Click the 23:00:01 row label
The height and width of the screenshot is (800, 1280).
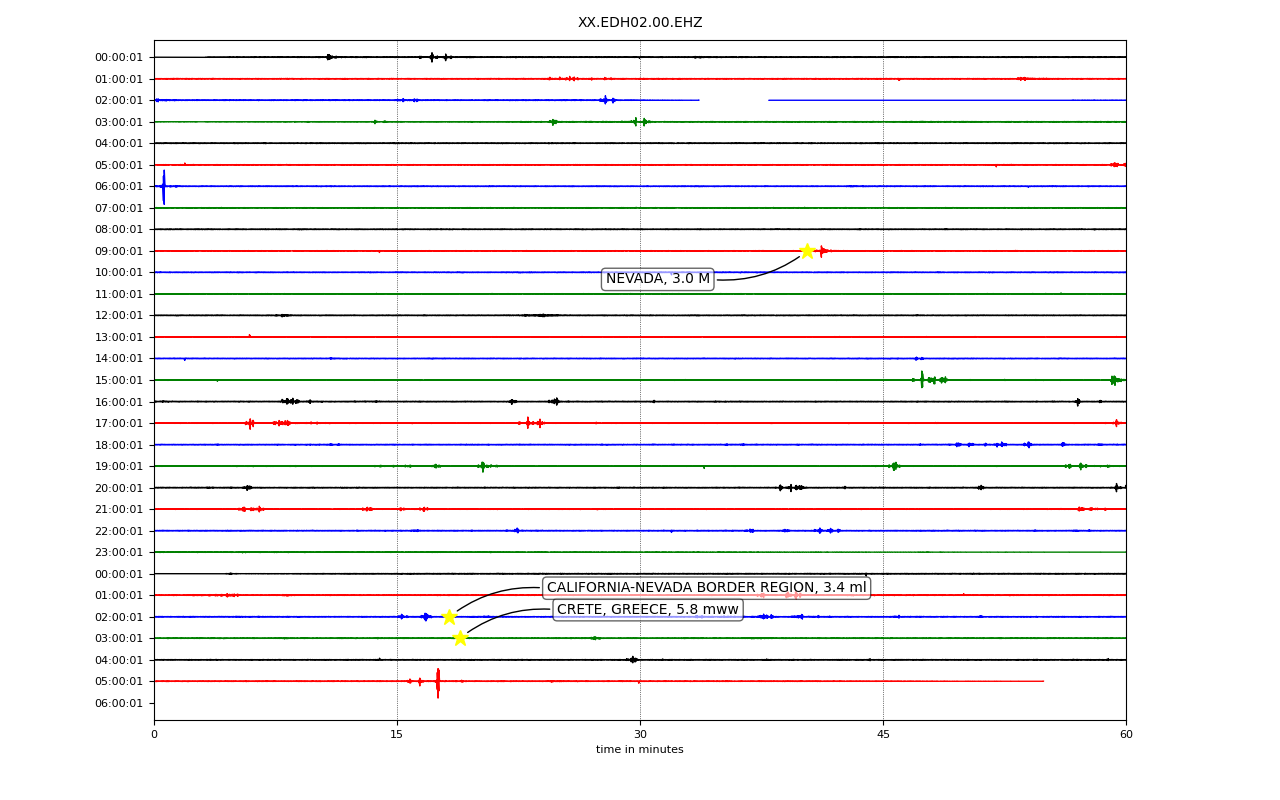pos(119,552)
